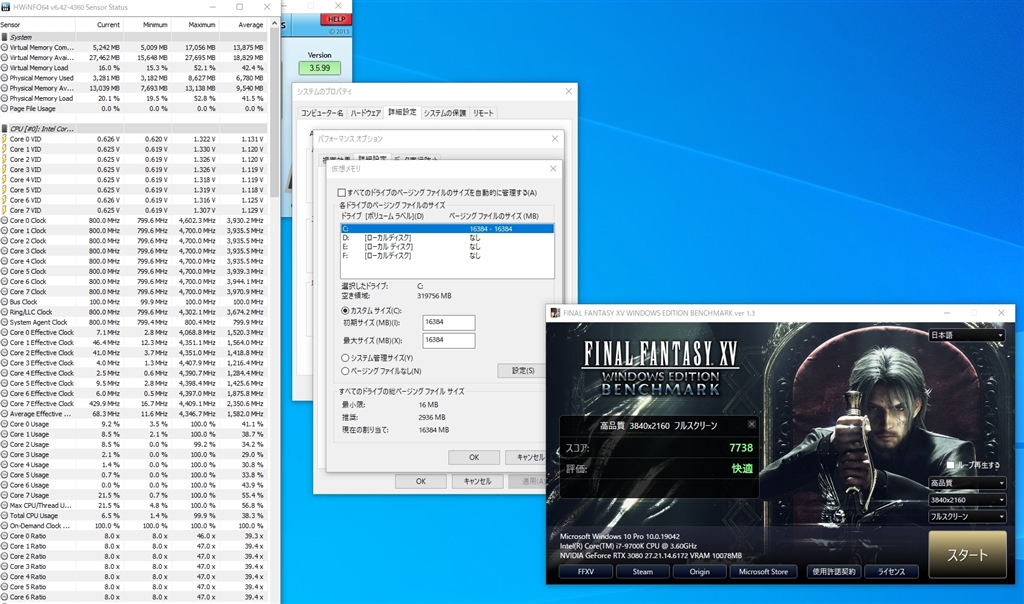Click the Page File Usage sensor icon
This screenshot has width=1024, height=604.
5,108
